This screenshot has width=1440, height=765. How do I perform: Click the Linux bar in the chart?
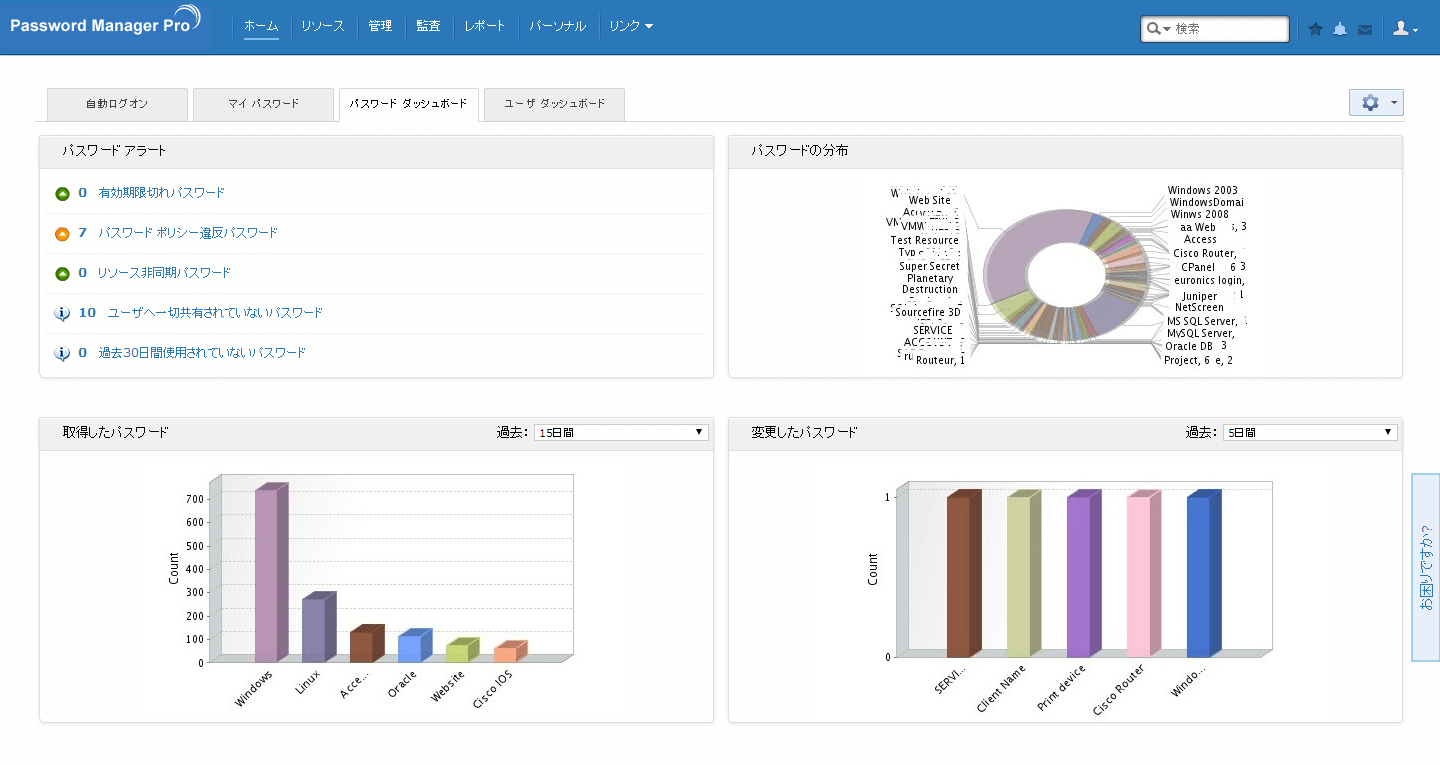pyautogui.click(x=319, y=628)
